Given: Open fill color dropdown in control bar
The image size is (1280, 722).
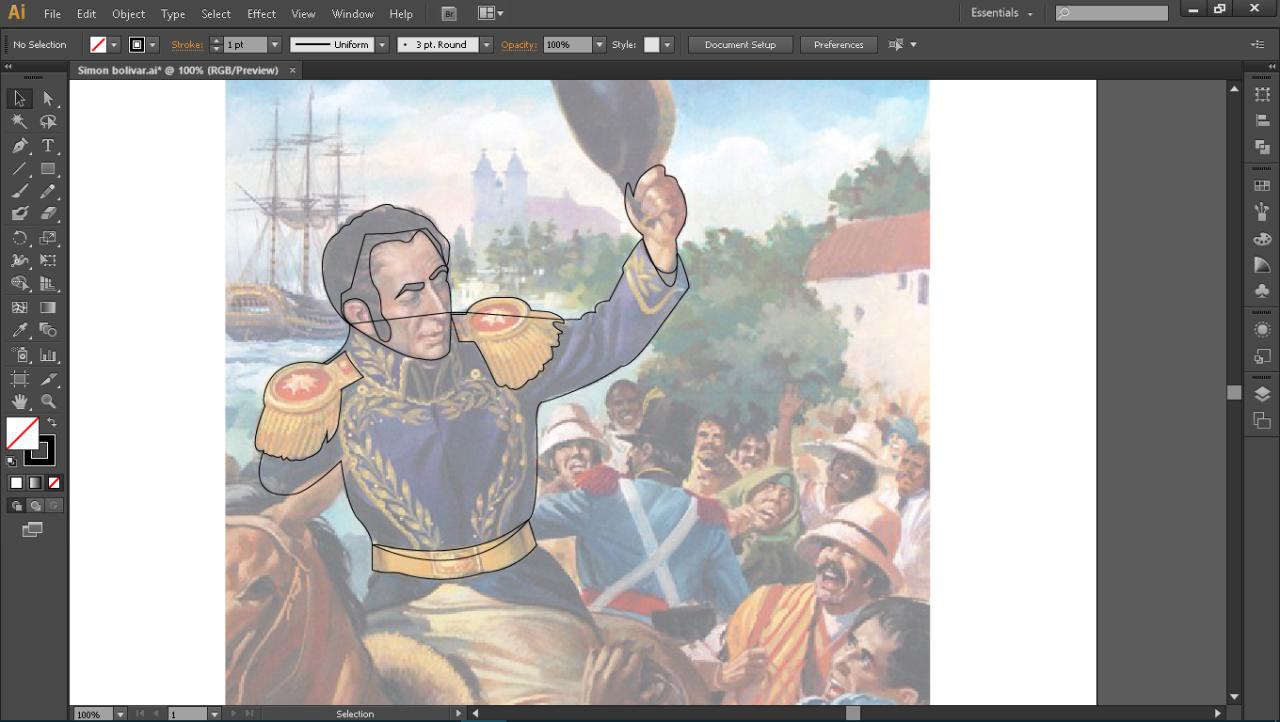Looking at the screenshot, I should (x=114, y=45).
